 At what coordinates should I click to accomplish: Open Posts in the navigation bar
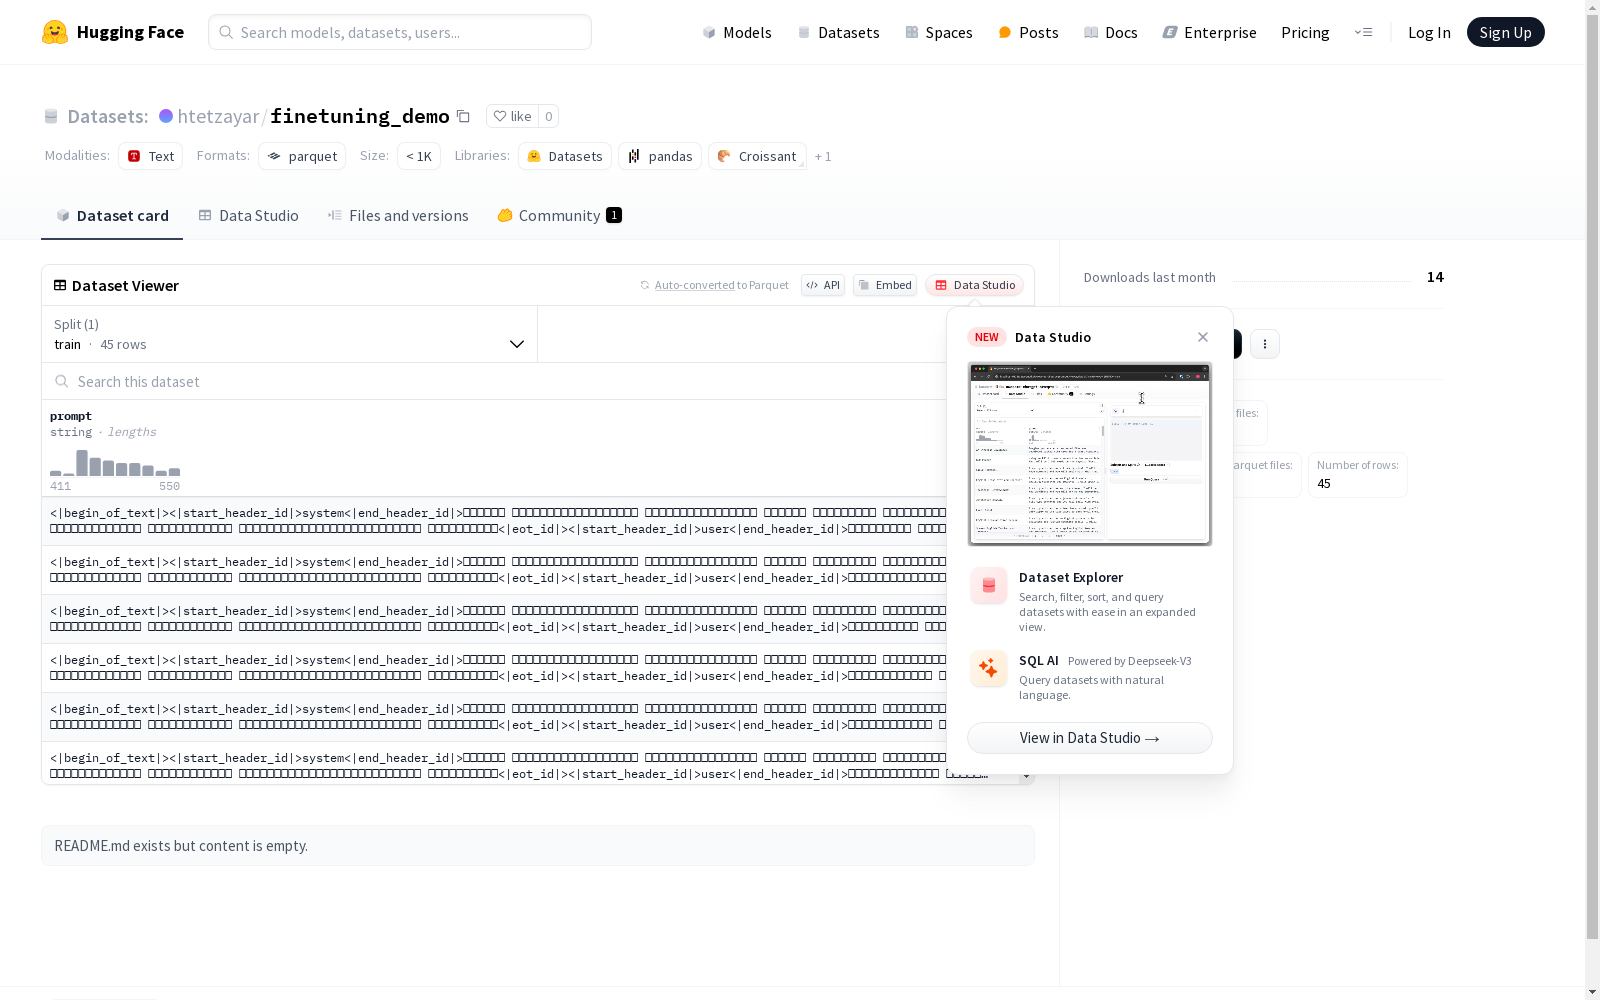pyautogui.click(x=1028, y=32)
